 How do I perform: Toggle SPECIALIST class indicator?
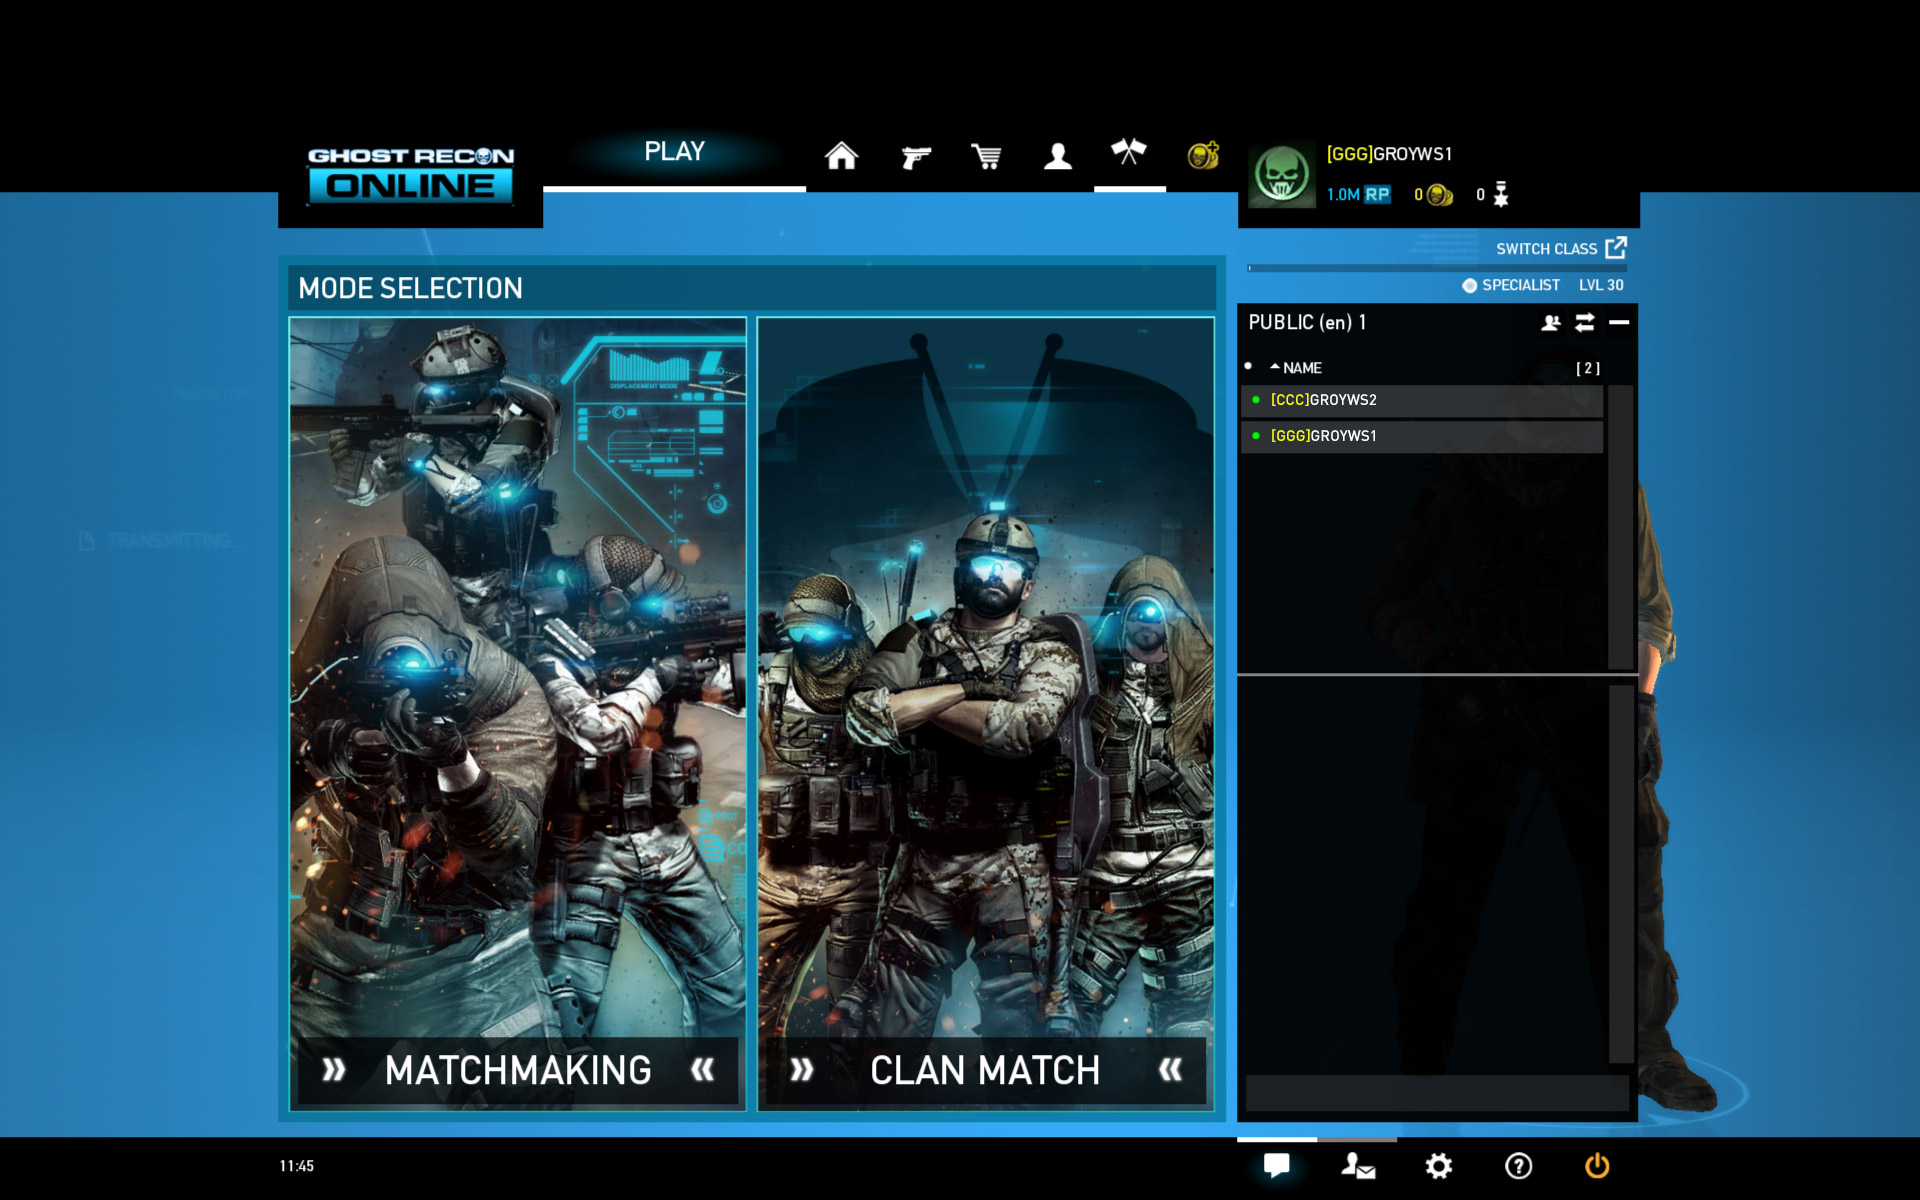coord(1467,285)
